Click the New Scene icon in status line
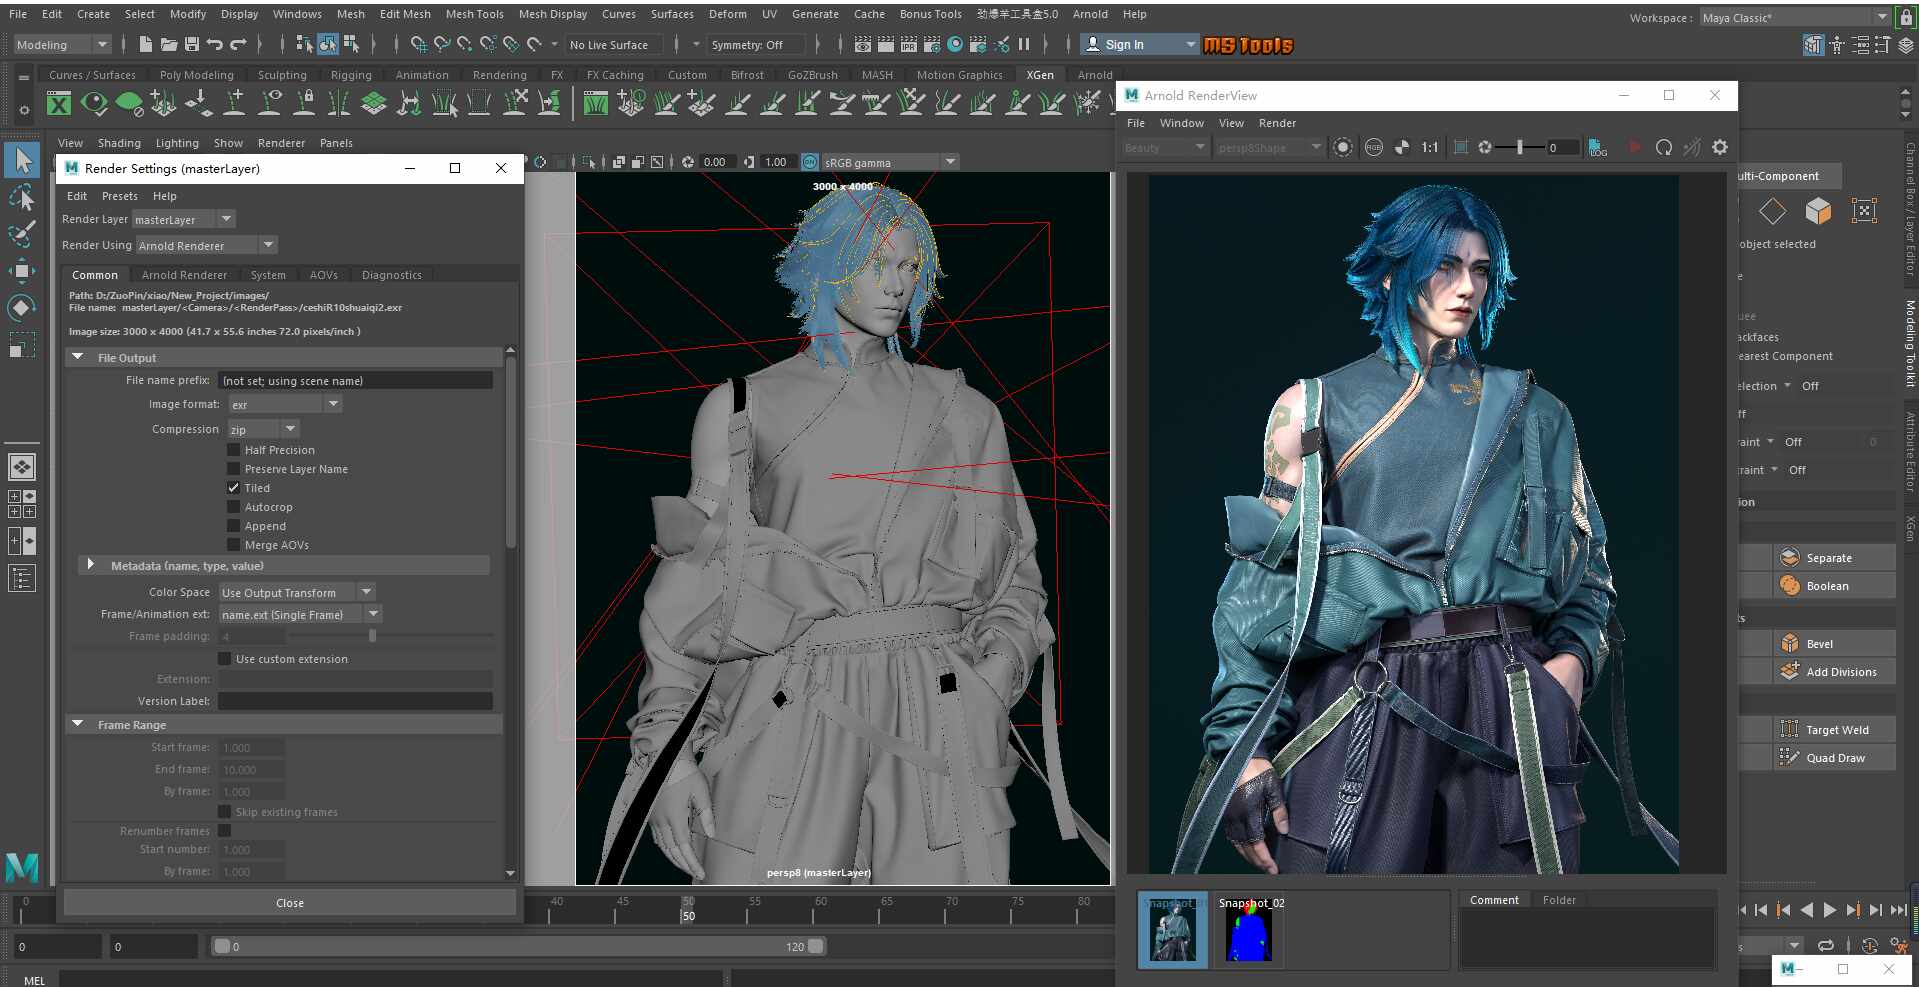The image size is (1919, 987). point(146,44)
